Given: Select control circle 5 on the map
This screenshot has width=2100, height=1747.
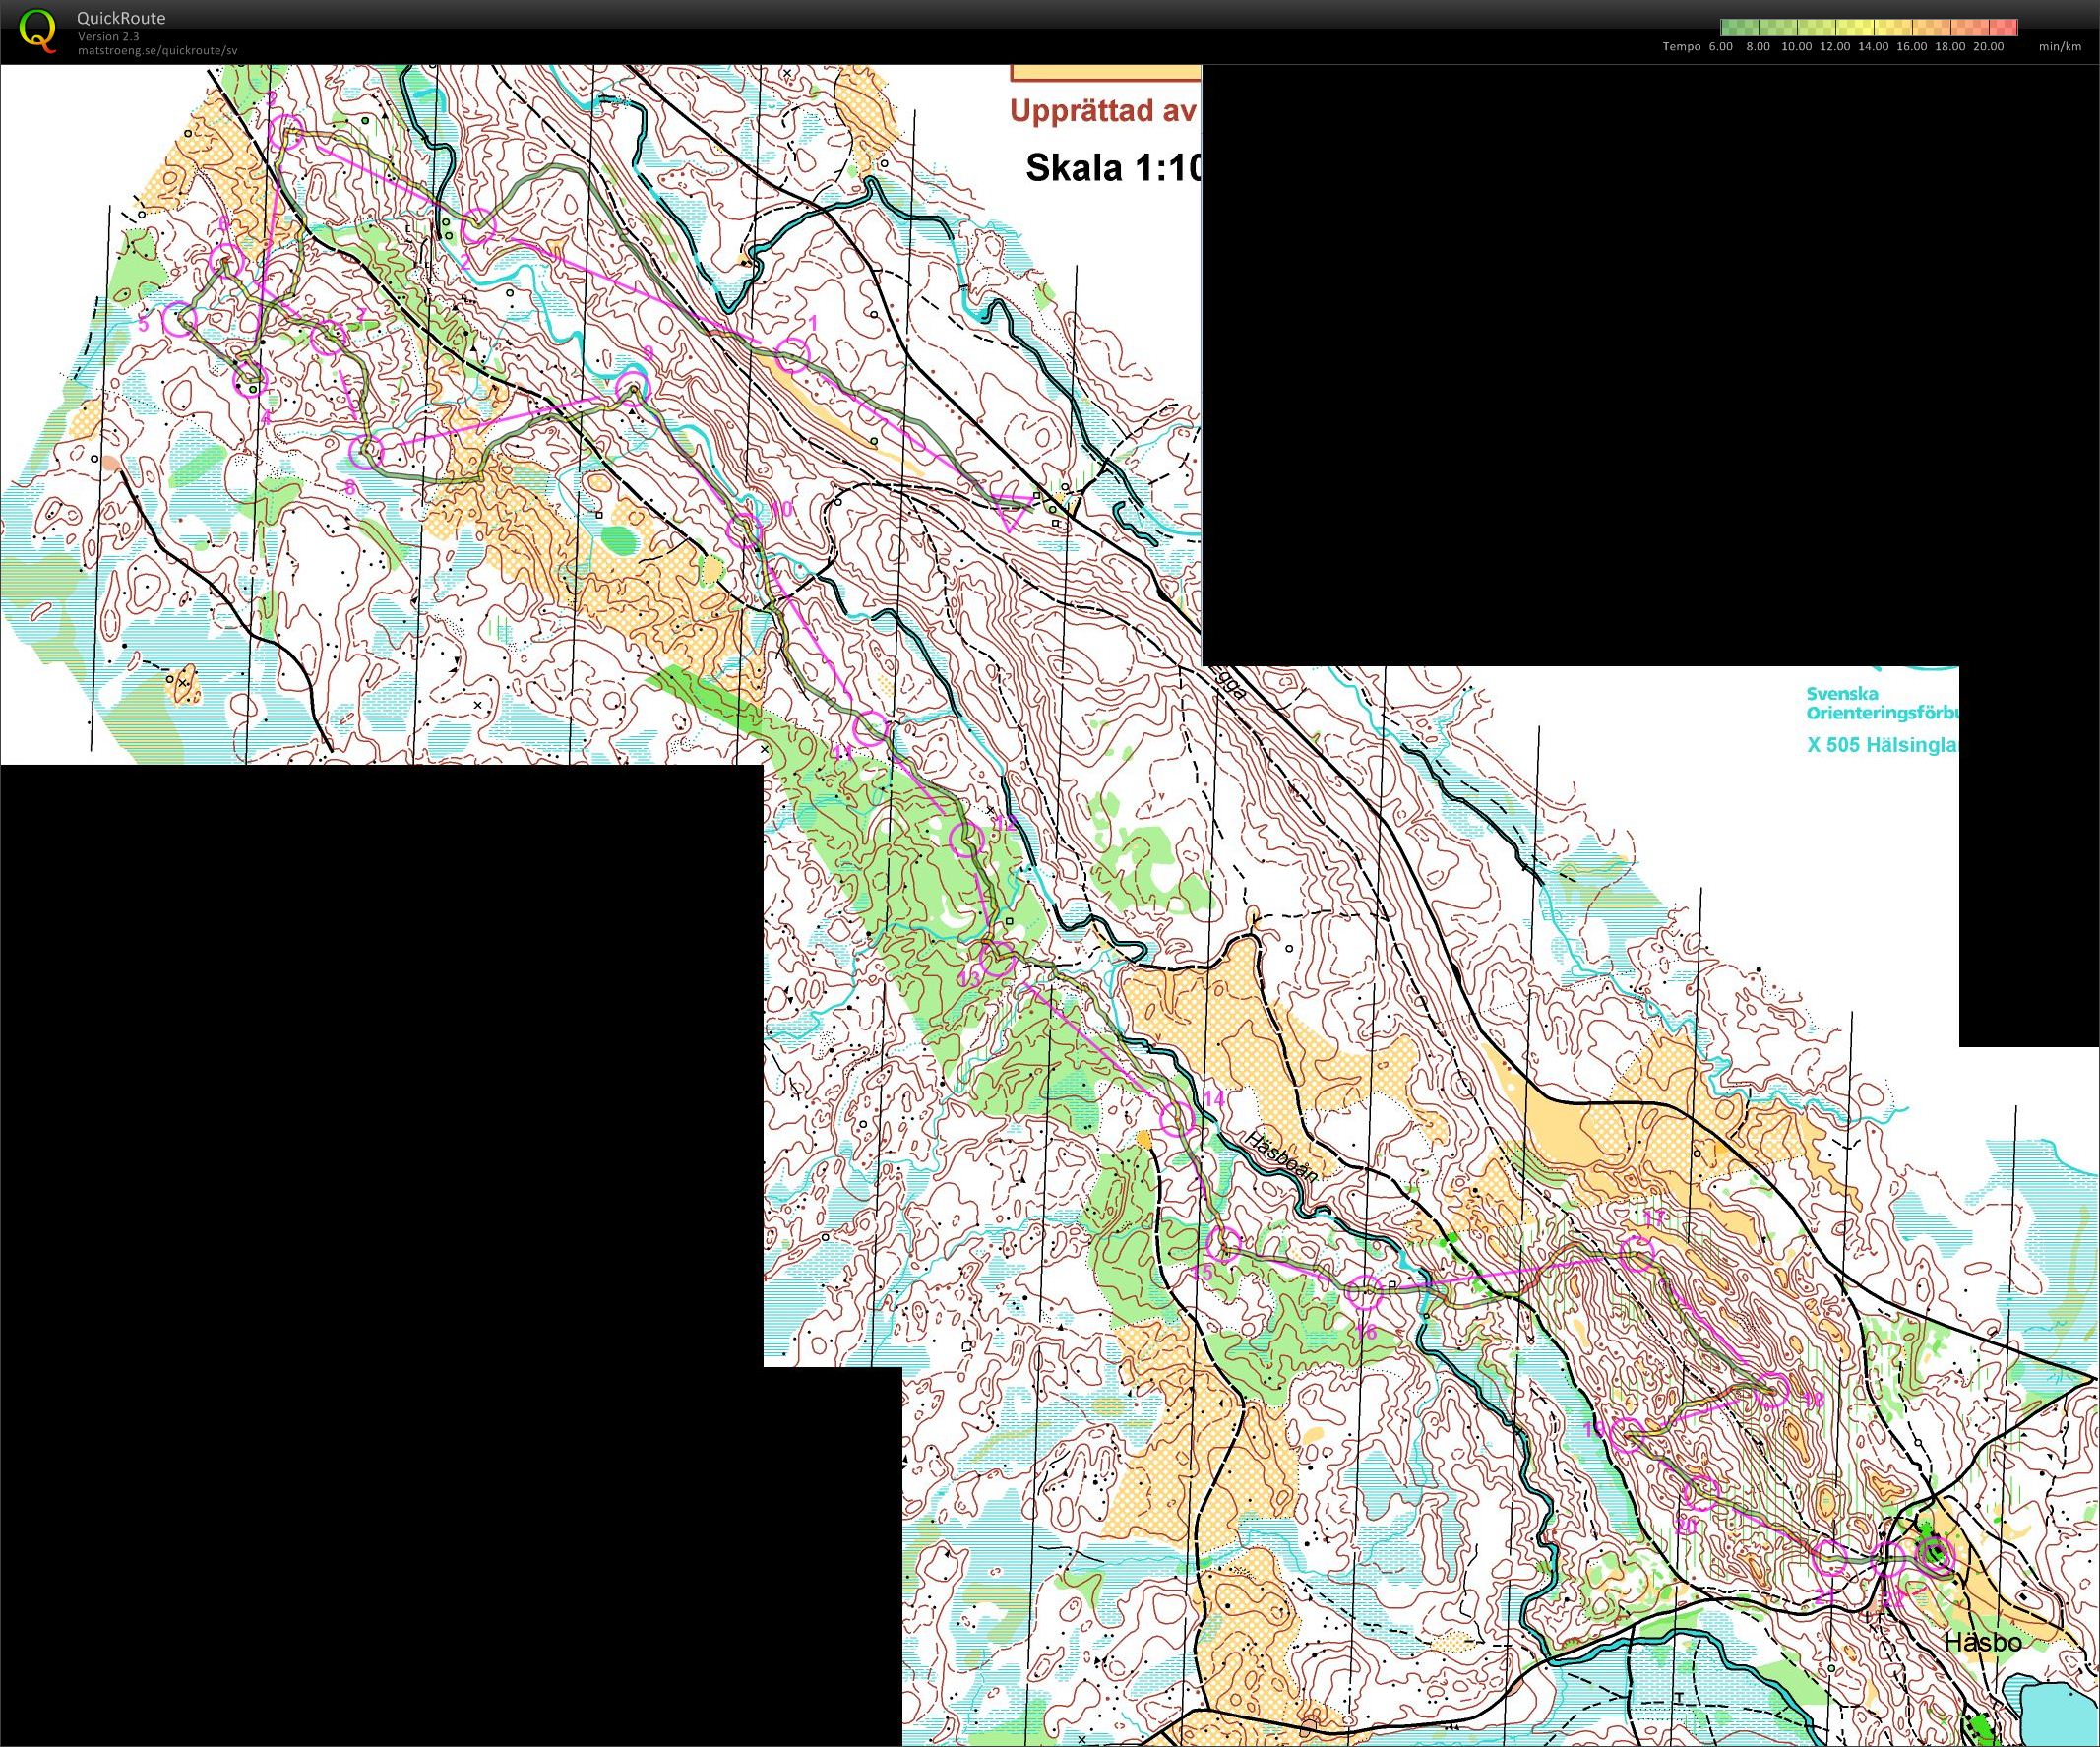Looking at the screenshot, I should point(179,318).
